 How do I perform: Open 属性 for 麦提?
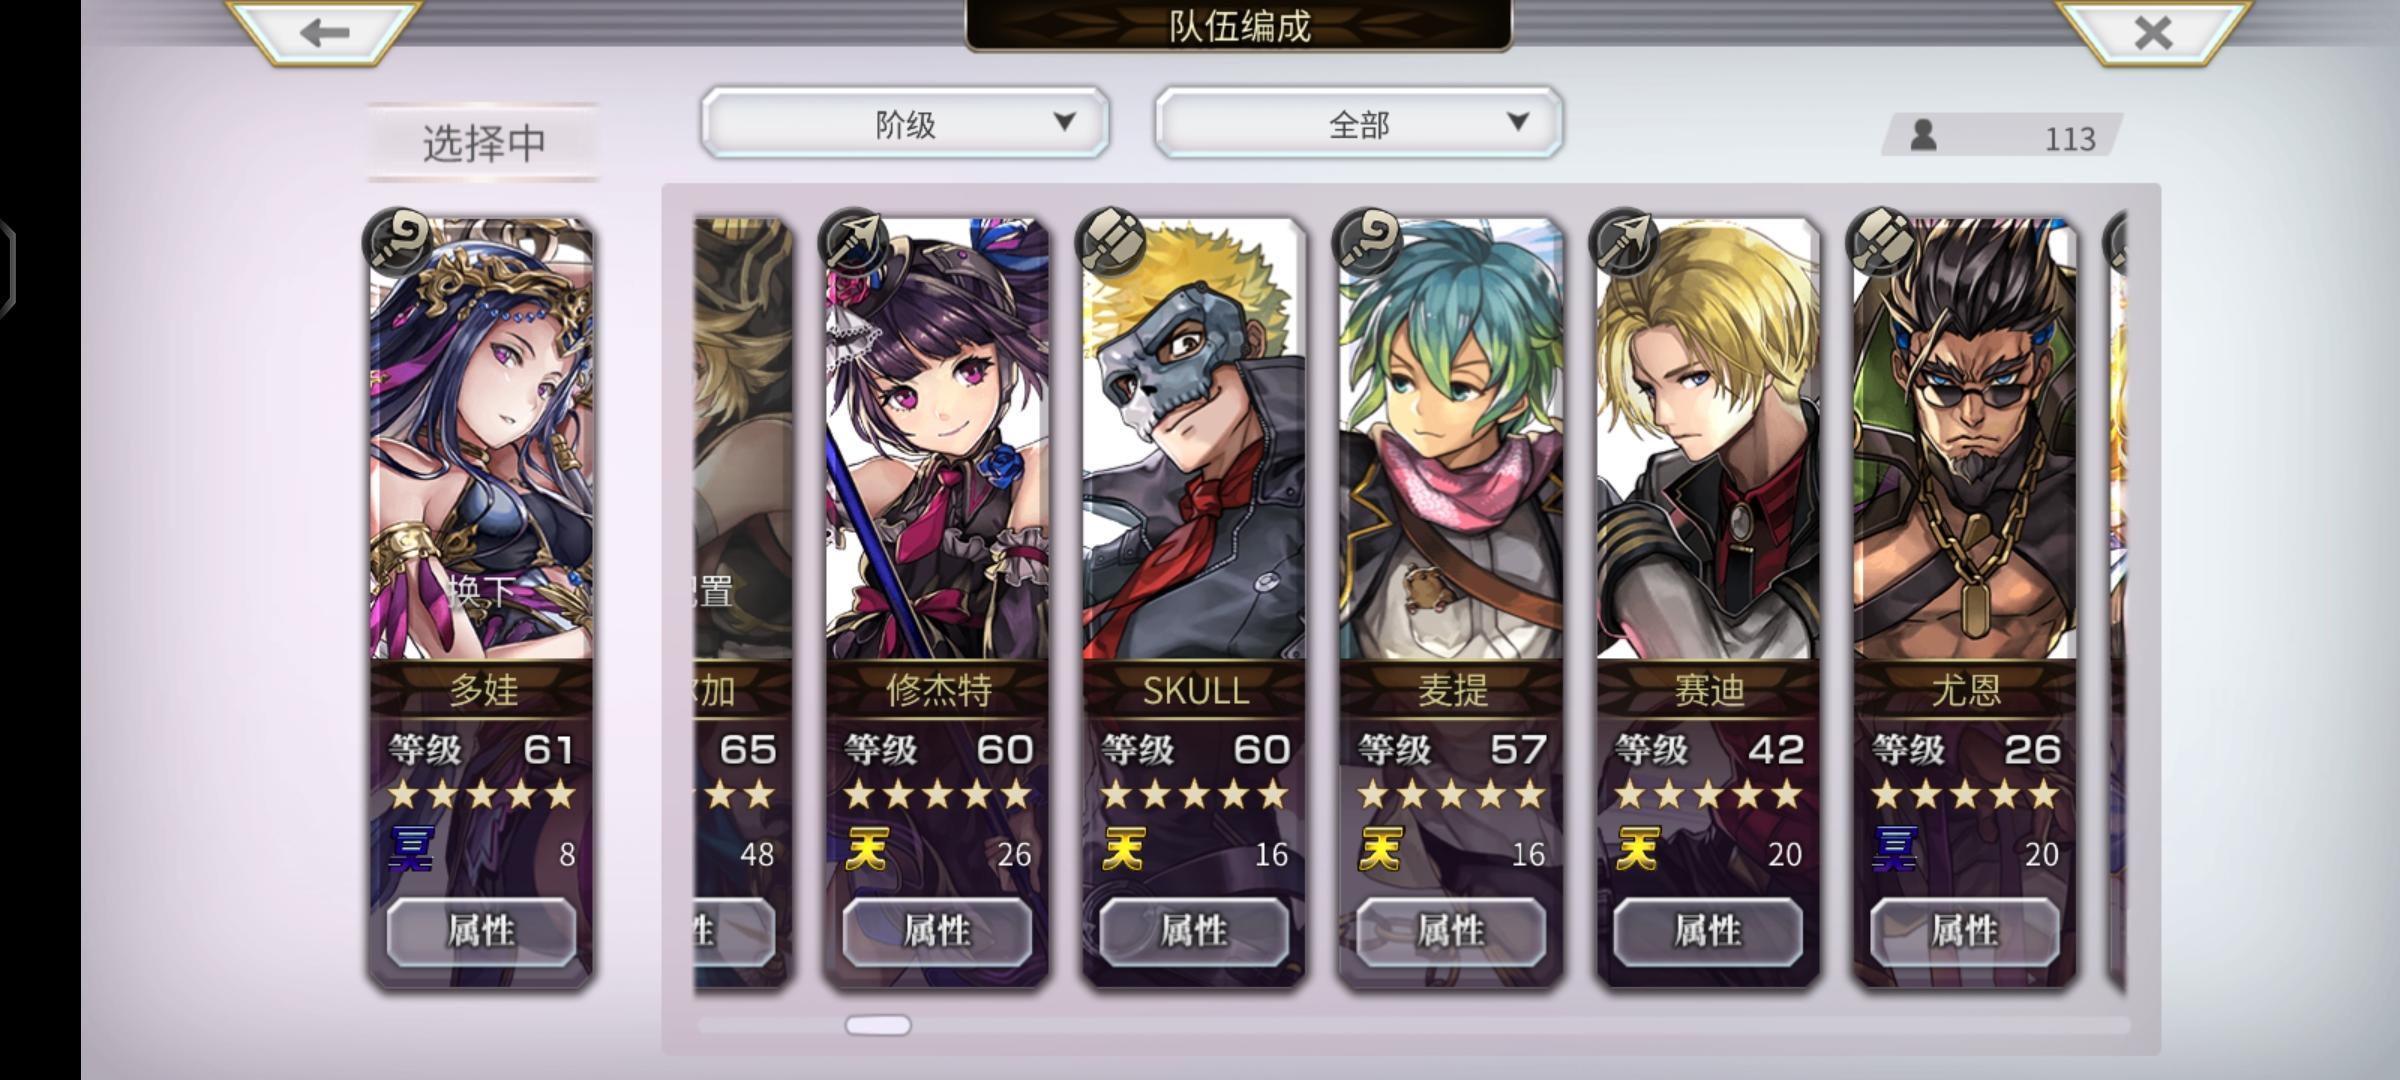(x=1451, y=931)
